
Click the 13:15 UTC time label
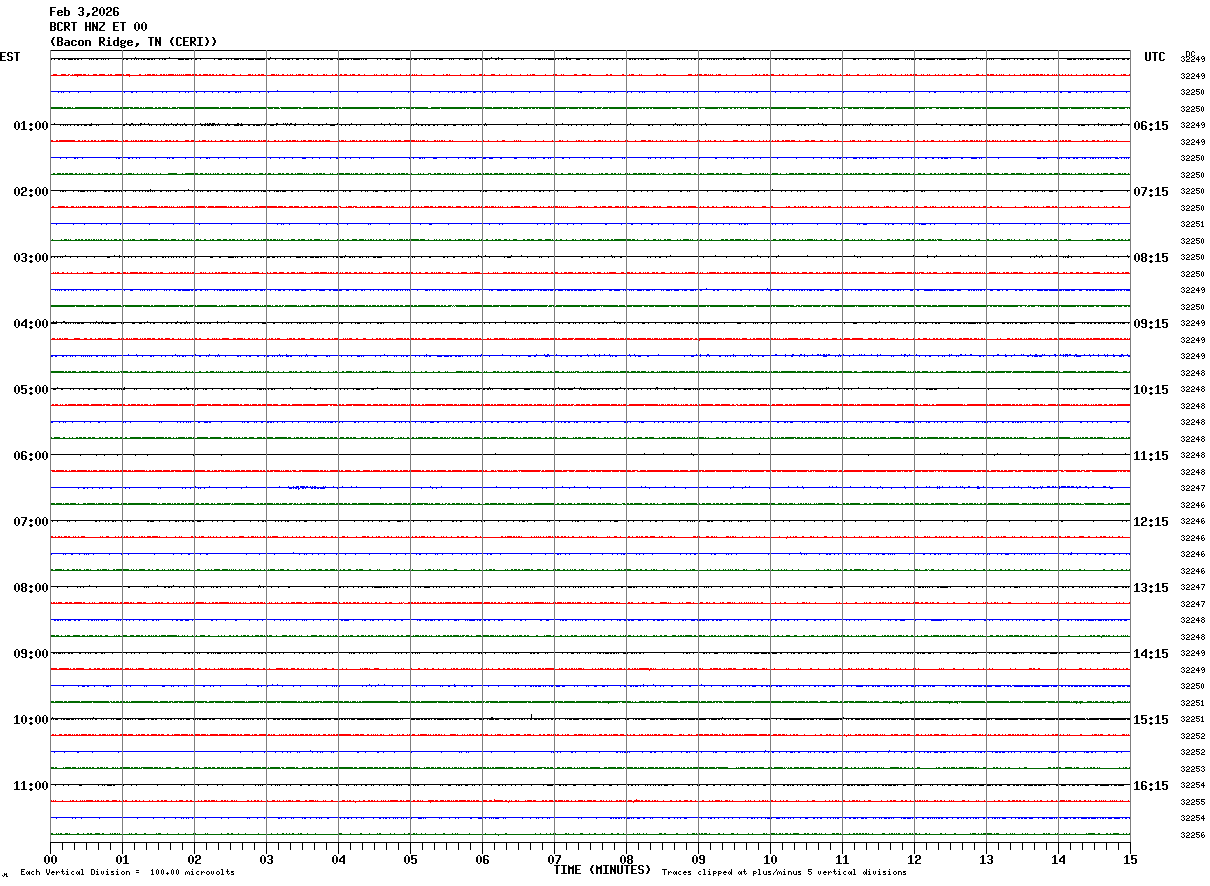click(x=1151, y=588)
